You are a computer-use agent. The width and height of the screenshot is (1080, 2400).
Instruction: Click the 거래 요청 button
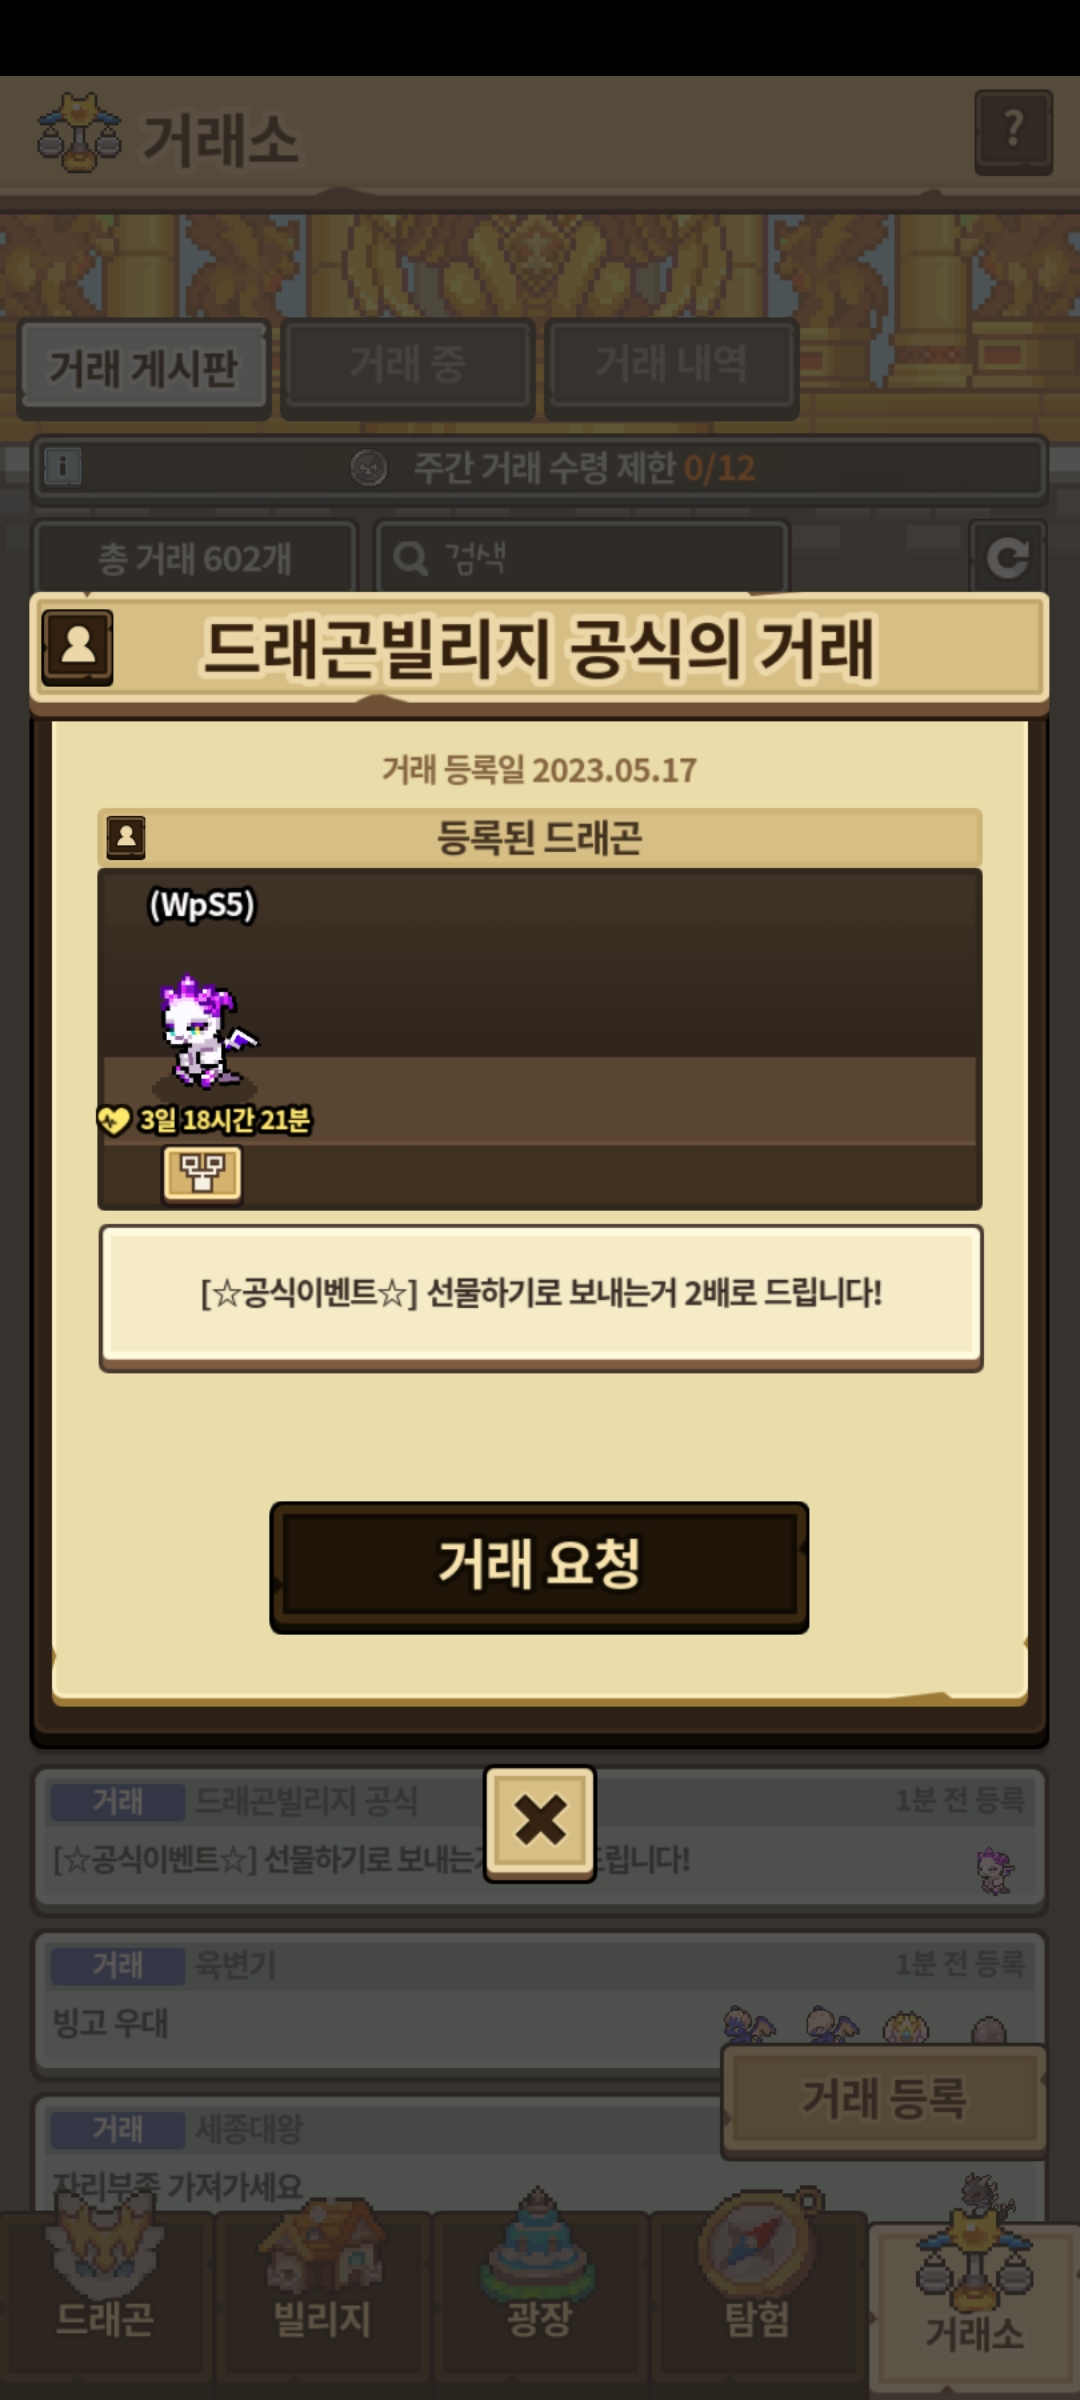[539, 1566]
